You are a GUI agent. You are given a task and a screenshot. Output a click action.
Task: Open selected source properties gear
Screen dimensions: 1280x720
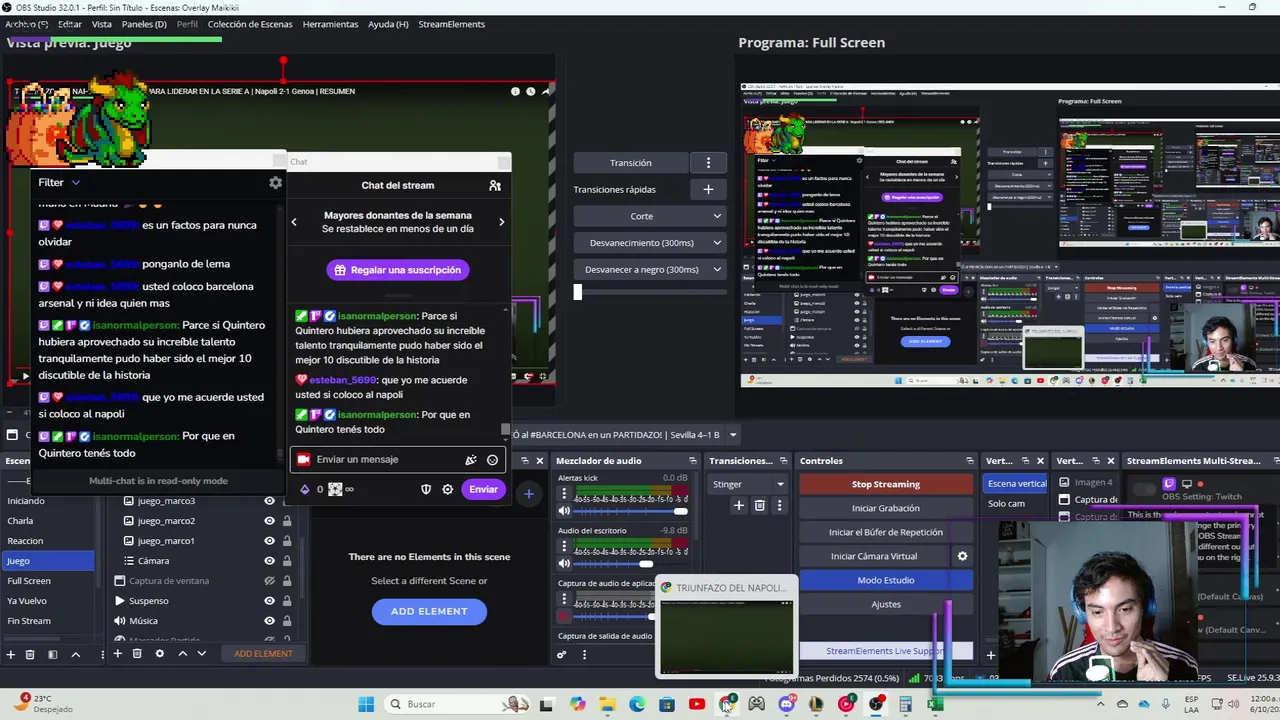pos(159,654)
